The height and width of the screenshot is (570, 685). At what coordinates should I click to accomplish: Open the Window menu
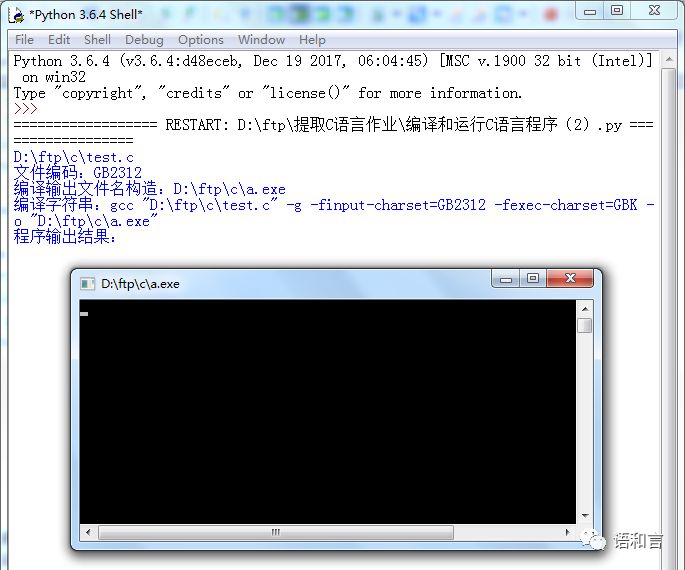(261, 40)
